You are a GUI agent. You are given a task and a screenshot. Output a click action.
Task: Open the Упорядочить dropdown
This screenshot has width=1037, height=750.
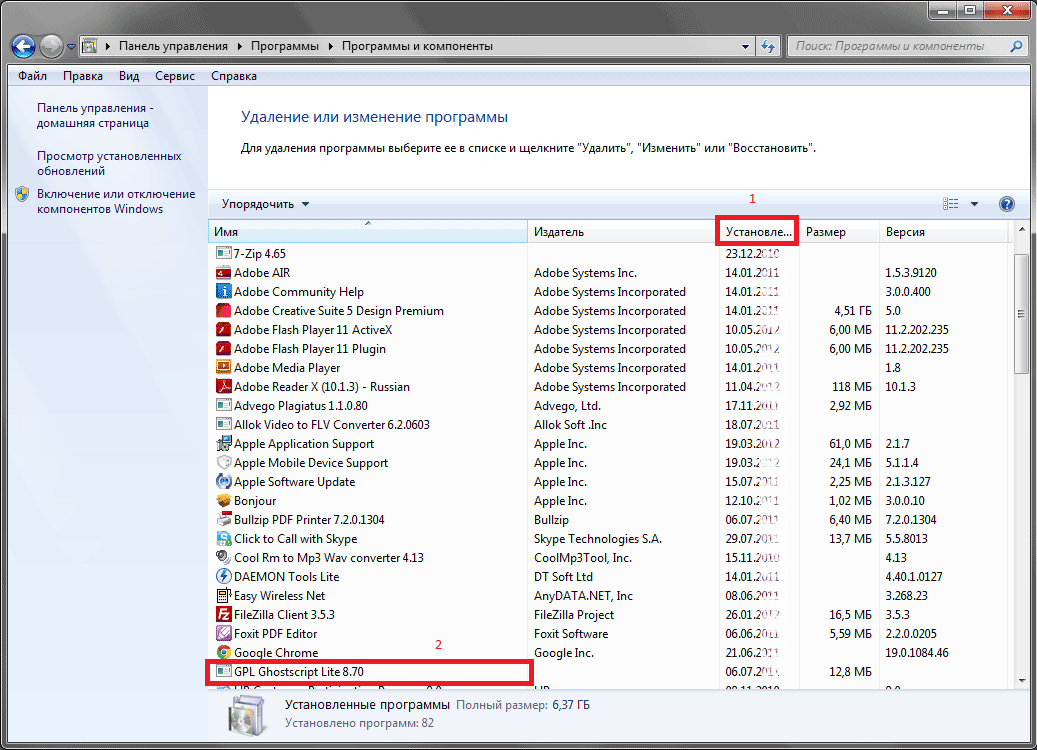click(265, 204)
